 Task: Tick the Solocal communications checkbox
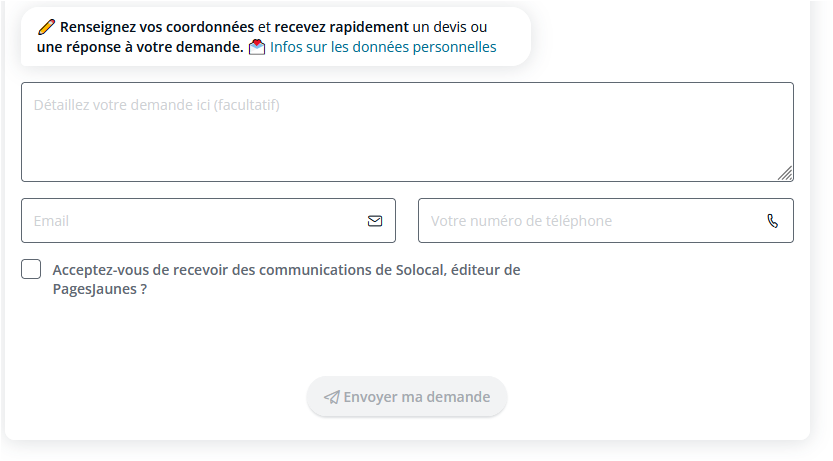(31, 269)
